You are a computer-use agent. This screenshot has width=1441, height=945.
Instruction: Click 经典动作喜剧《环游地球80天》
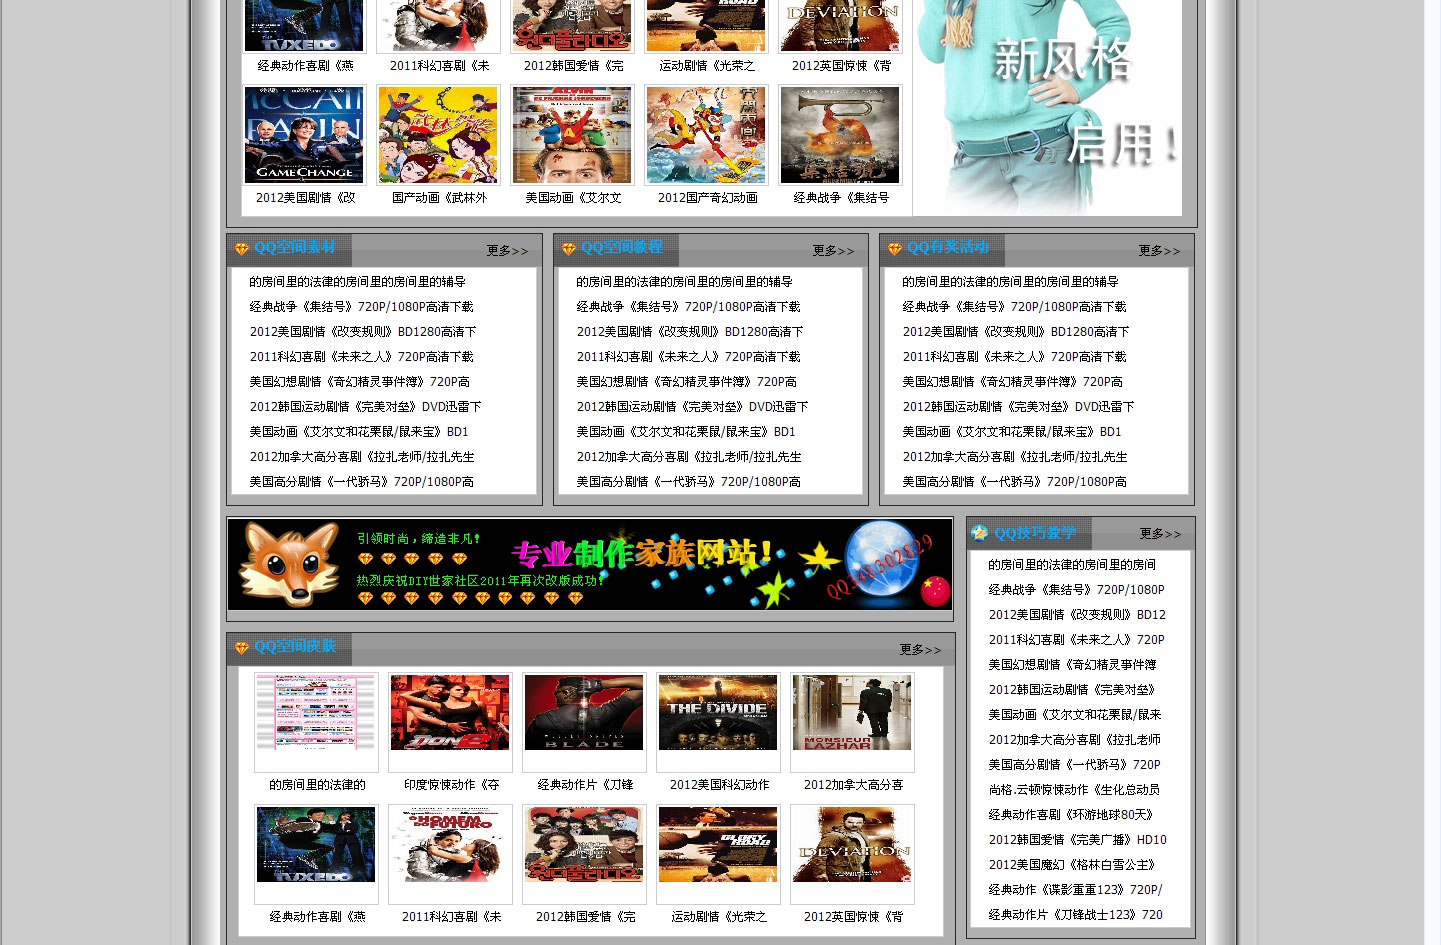(x=1072, y=815)
